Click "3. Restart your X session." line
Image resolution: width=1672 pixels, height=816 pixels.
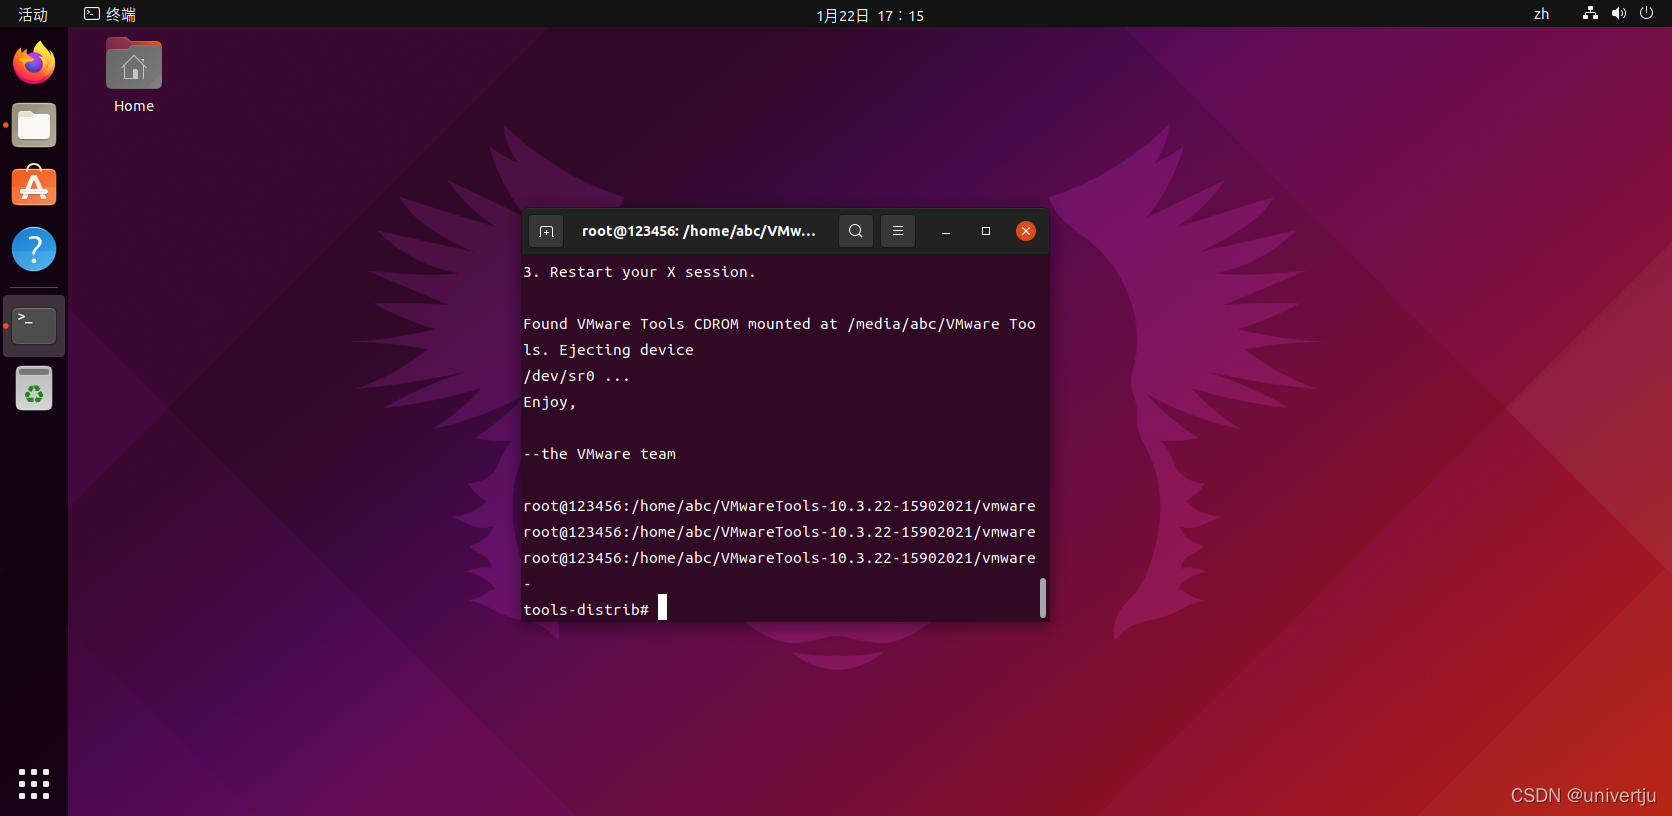point(640,272)
